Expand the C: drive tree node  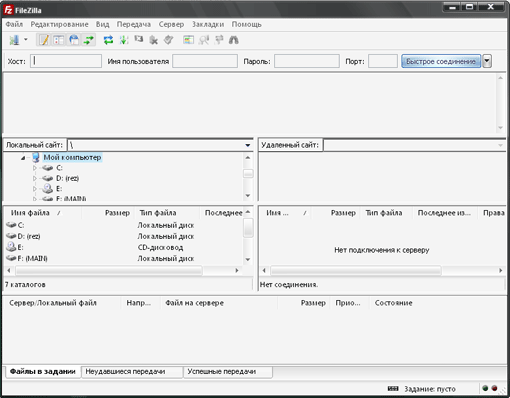(x=35, y=168)
